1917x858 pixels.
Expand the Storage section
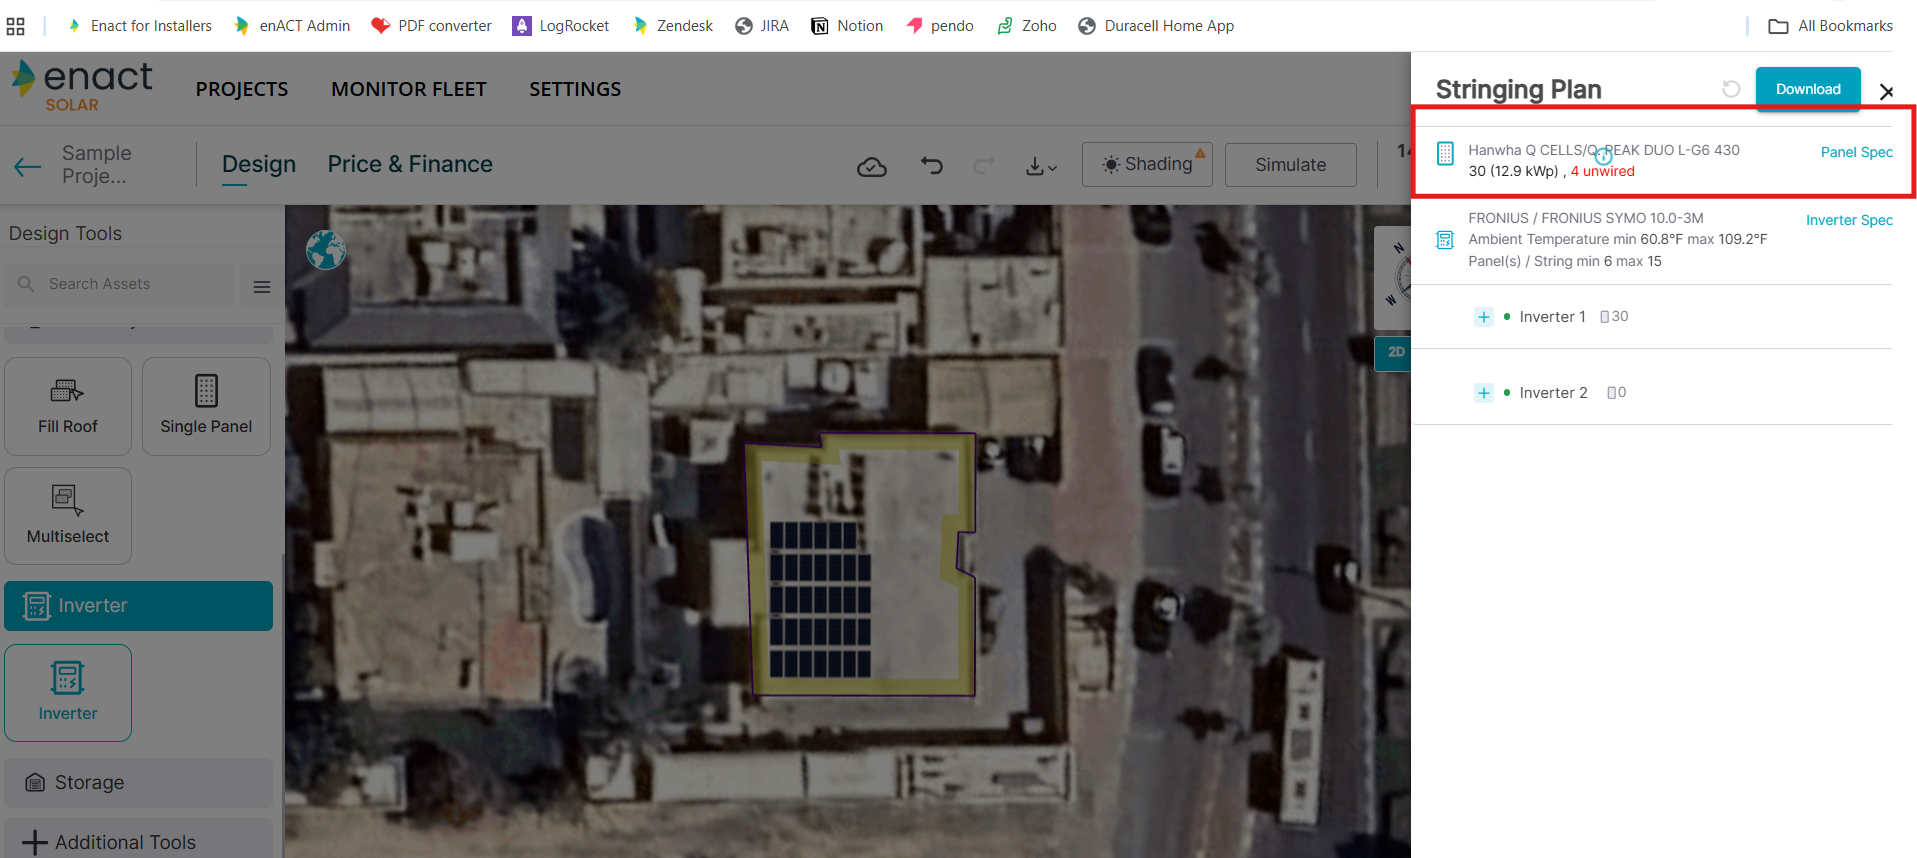(138, 782)
